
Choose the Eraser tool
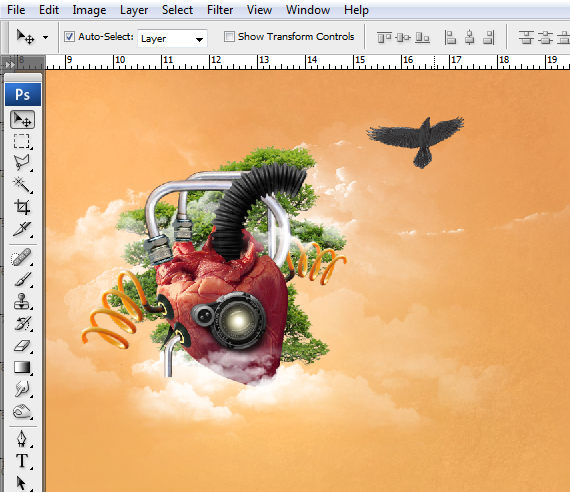pyautogui.click(x=22, y=345)
